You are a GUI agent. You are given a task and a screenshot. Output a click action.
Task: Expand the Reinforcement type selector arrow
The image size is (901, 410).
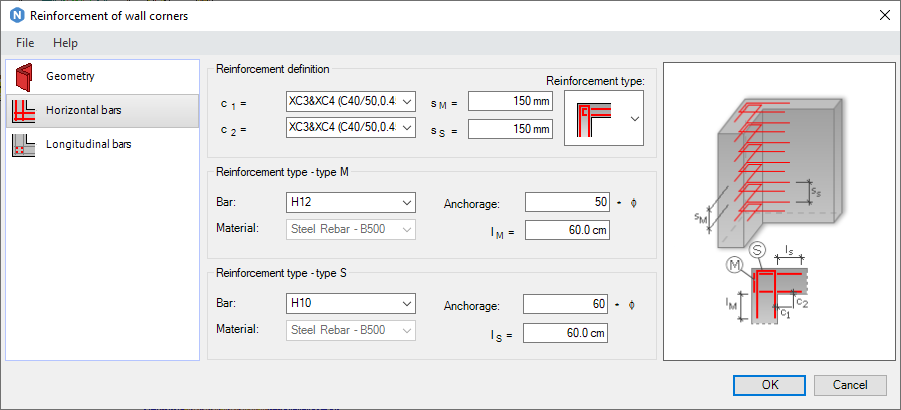[x=634, y=118]
